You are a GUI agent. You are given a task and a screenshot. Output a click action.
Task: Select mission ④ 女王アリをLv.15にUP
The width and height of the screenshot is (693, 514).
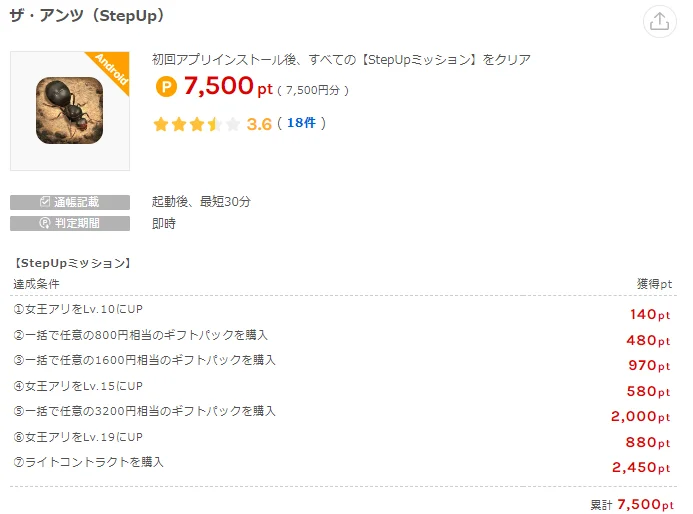[78, 386]
